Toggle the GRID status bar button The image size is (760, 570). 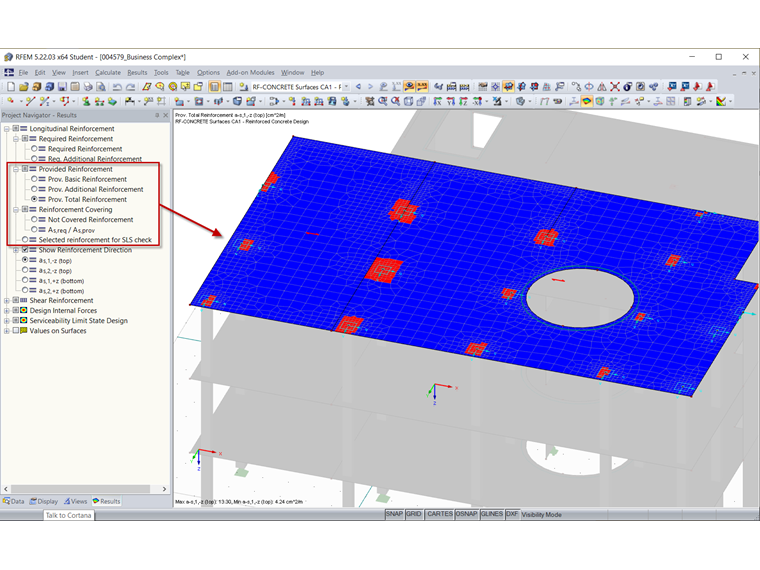413,514
